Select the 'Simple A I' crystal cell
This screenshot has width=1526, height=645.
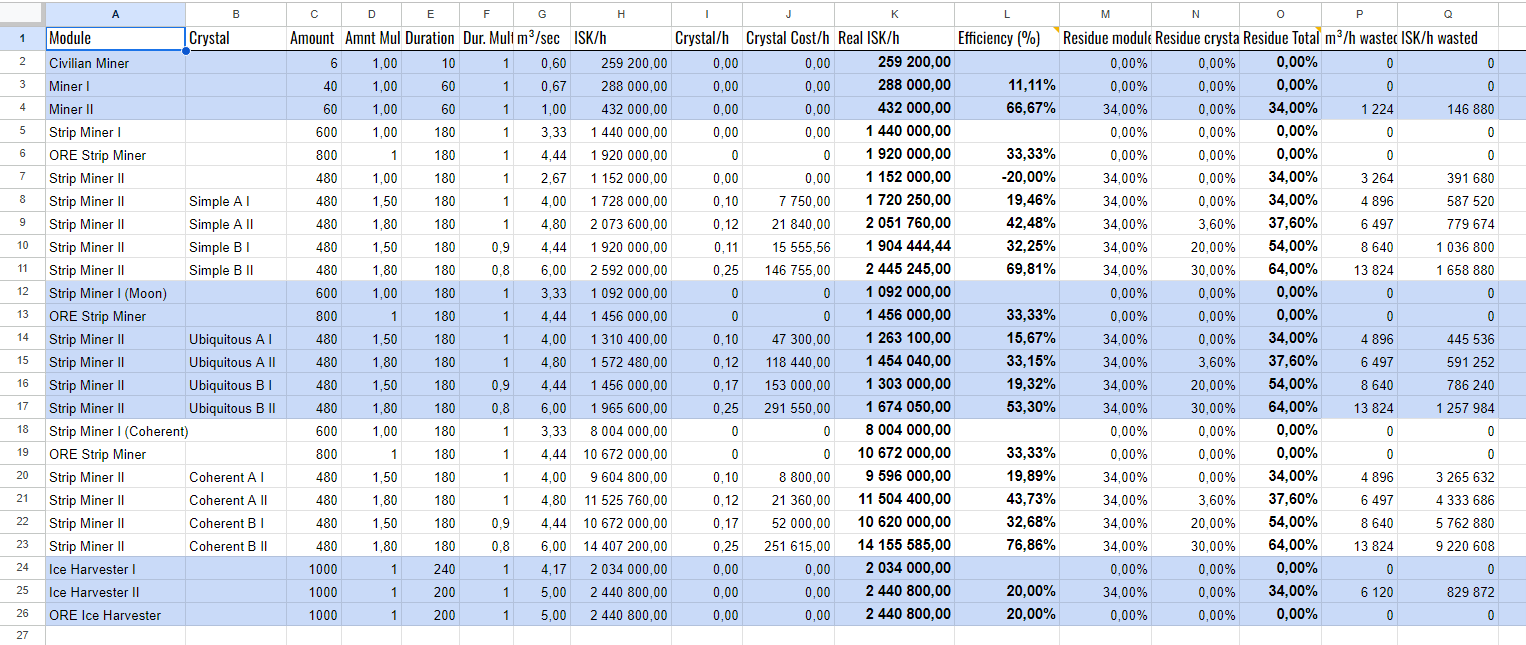pyautogui.click(x=235, y=201)
